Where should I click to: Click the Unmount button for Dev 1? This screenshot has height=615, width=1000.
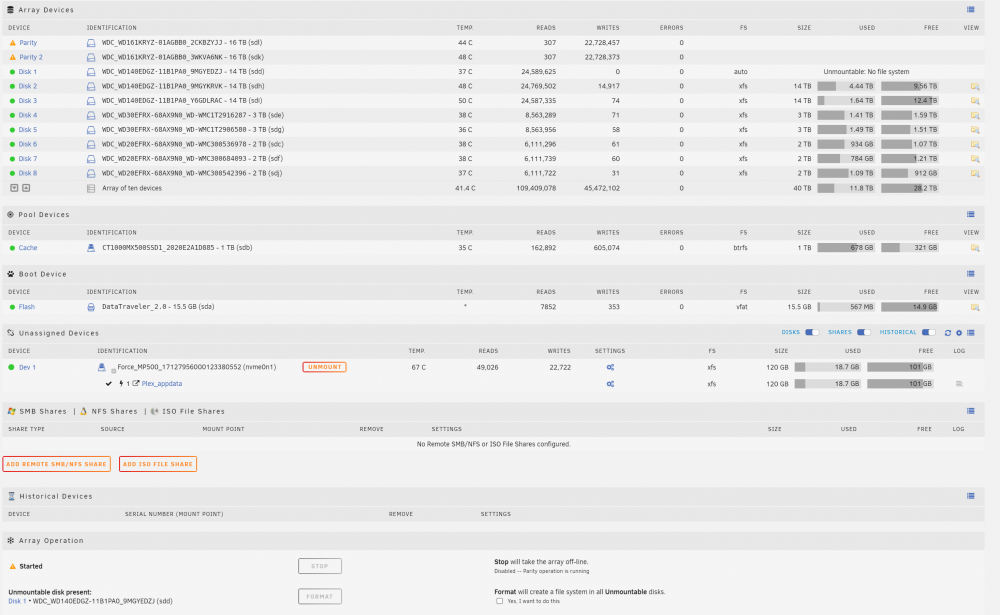point(324,367)
